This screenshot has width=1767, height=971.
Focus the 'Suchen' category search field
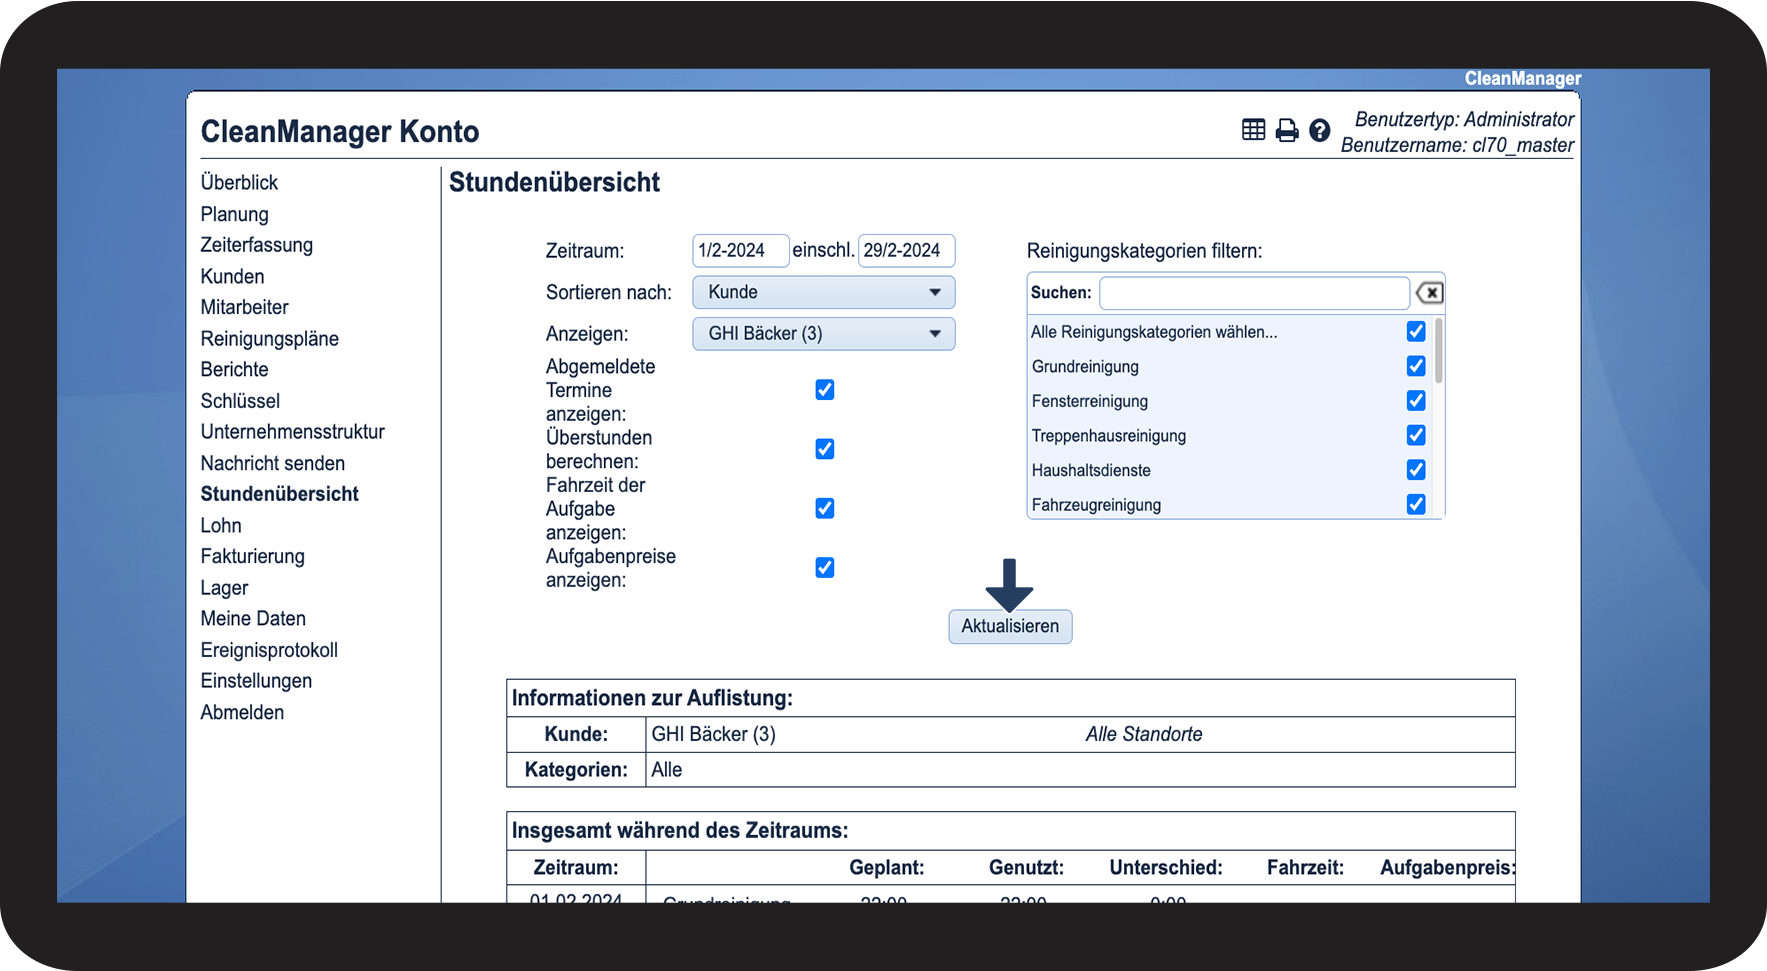(x=1253, y=293)
